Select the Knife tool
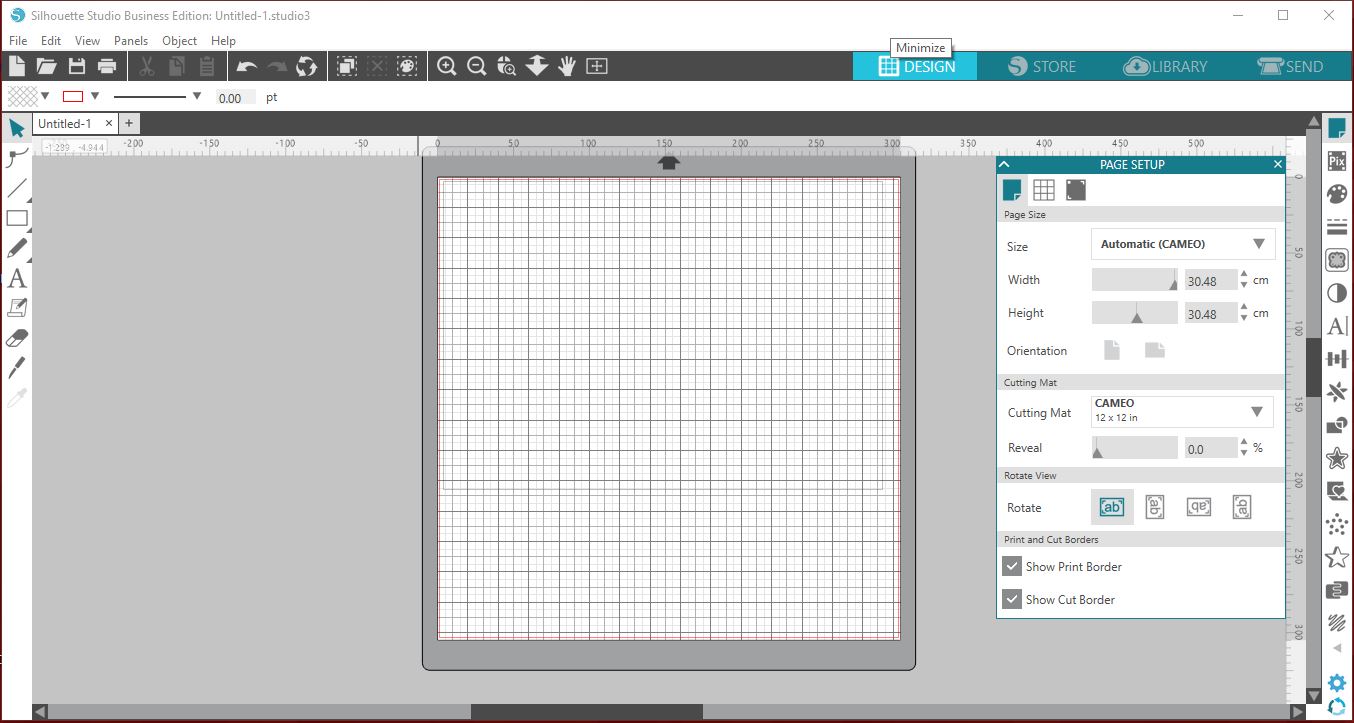1354x723 pixels. [x=17, y=367]
